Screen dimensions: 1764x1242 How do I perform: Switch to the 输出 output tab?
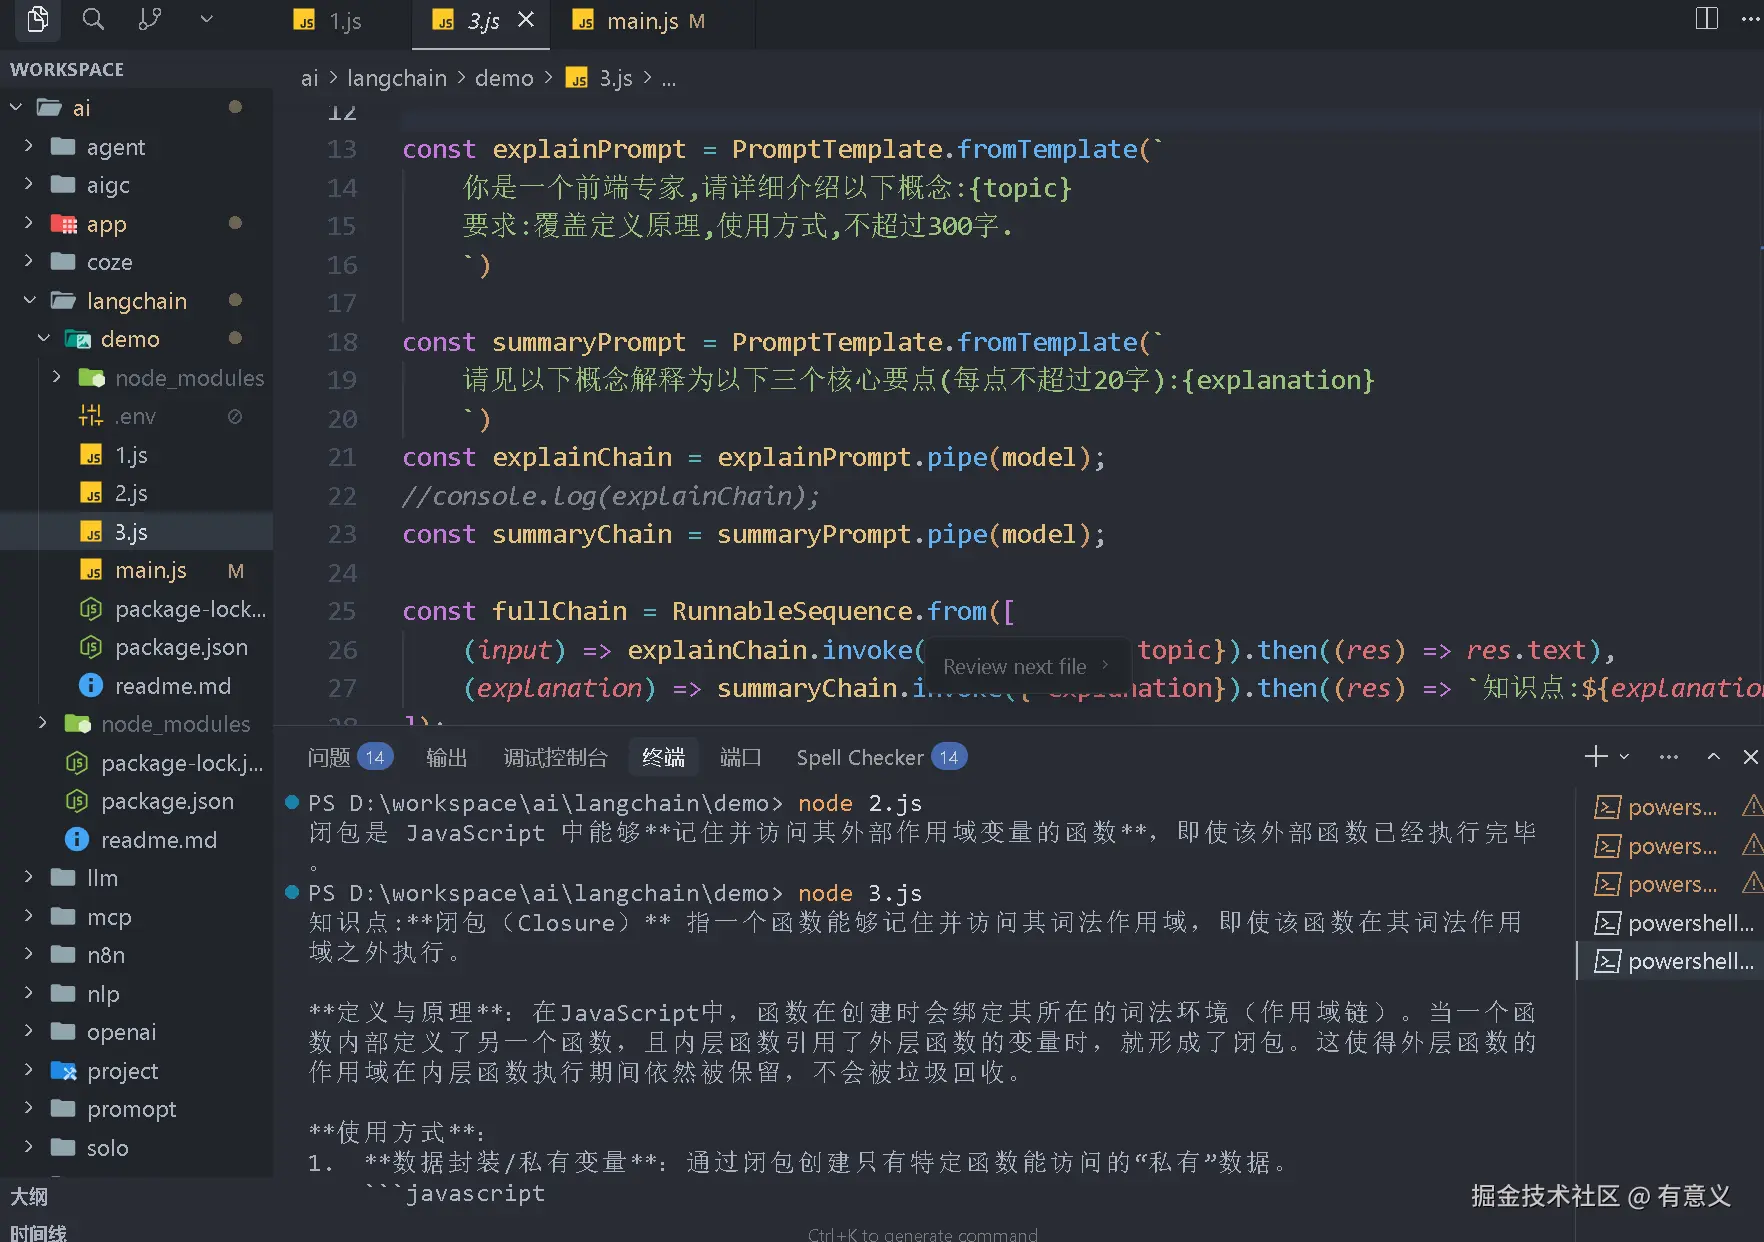click(446, 757)
